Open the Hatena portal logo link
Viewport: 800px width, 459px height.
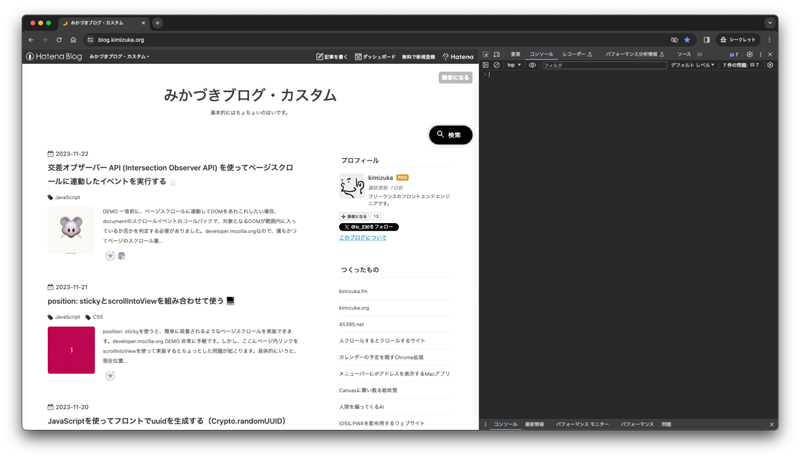[458, 57]
